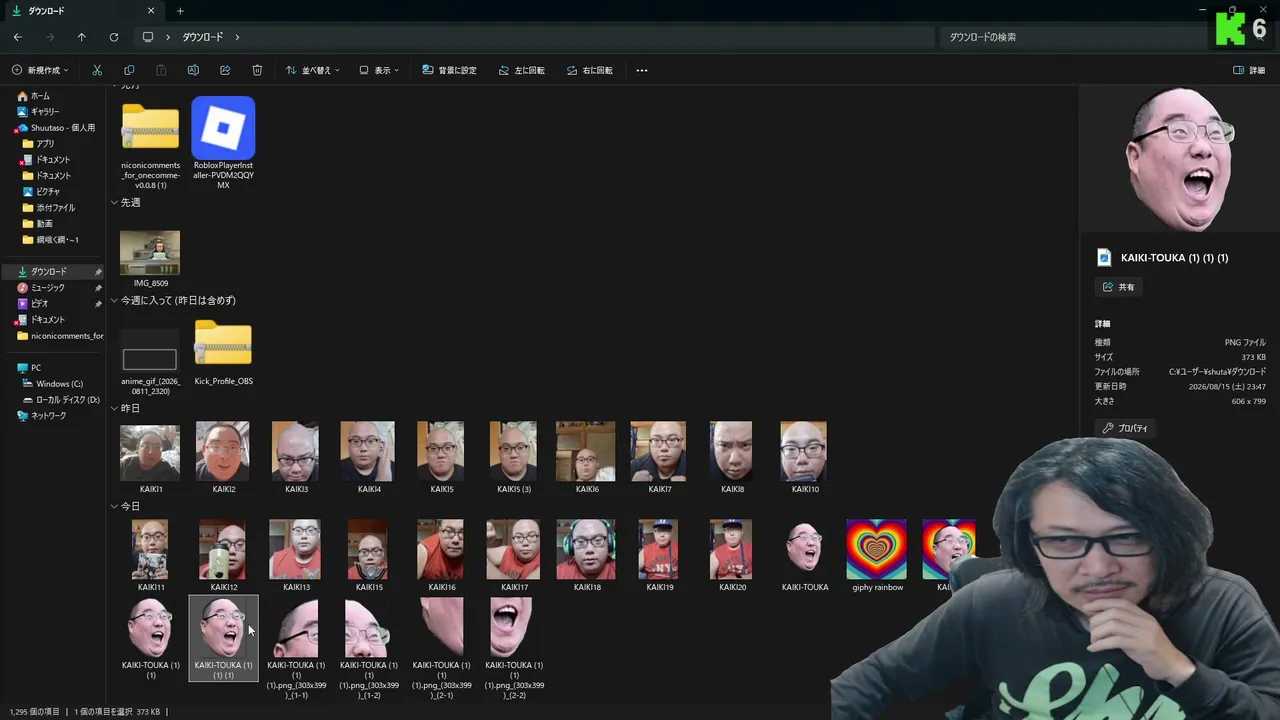
Task: Collapse the 今週に入って file group
Action: tap(114, 300)
